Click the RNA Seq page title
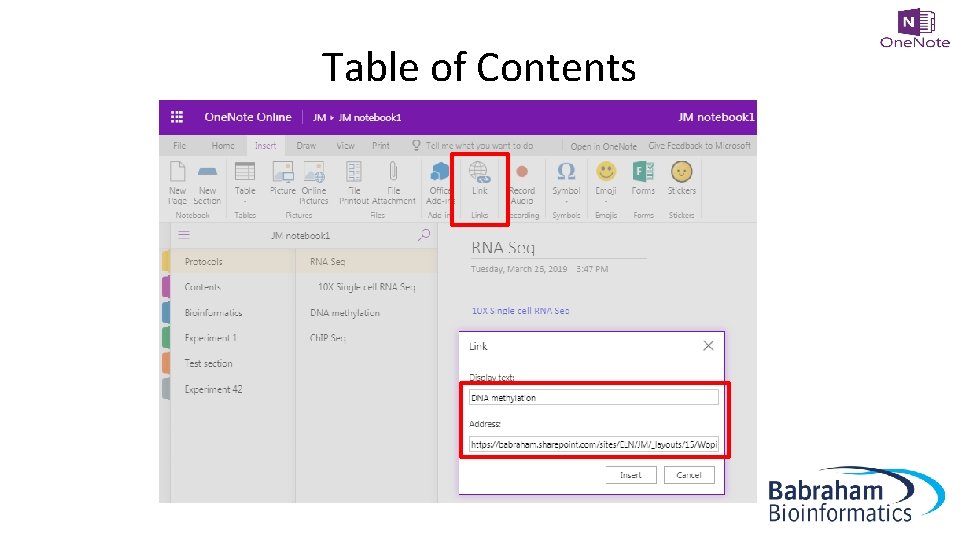Screen dimensions: 960x540 [503, 247]
